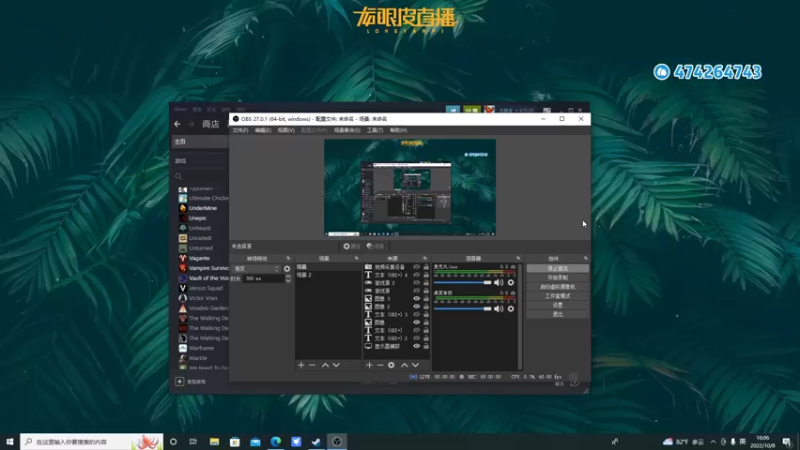Click the 停止推流 button
Viewport: 800px width, 450px height.
(x=558, y=268)
